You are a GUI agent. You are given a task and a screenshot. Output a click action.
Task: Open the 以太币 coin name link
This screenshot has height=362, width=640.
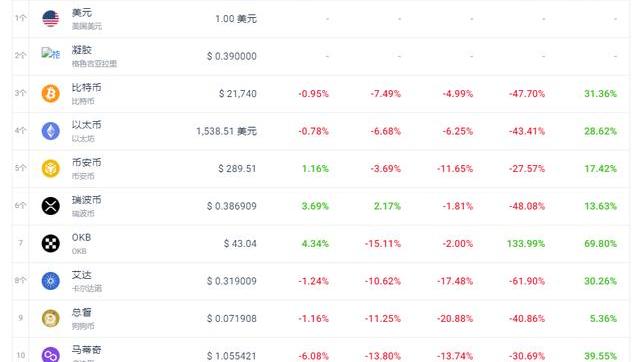87,125
